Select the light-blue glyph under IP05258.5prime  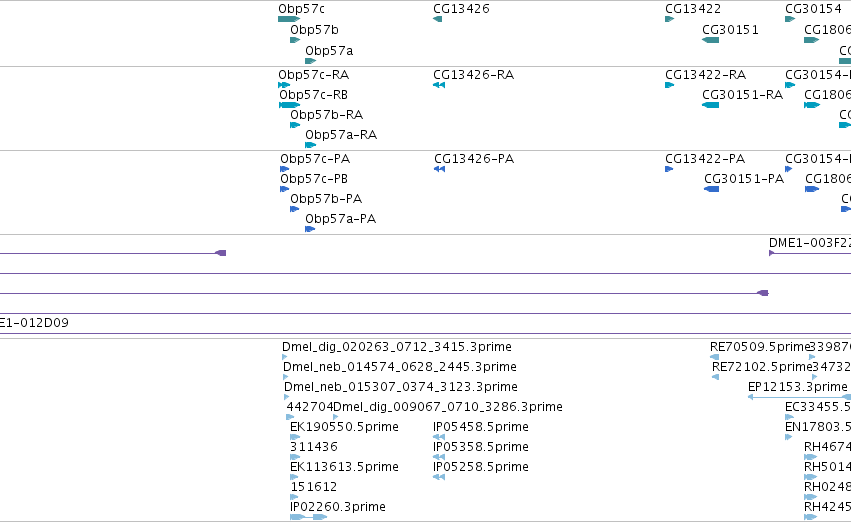point(439,477)
